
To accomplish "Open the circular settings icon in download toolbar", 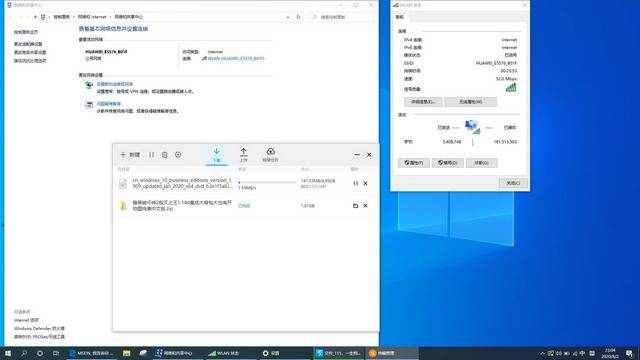I will coord(178,155).
